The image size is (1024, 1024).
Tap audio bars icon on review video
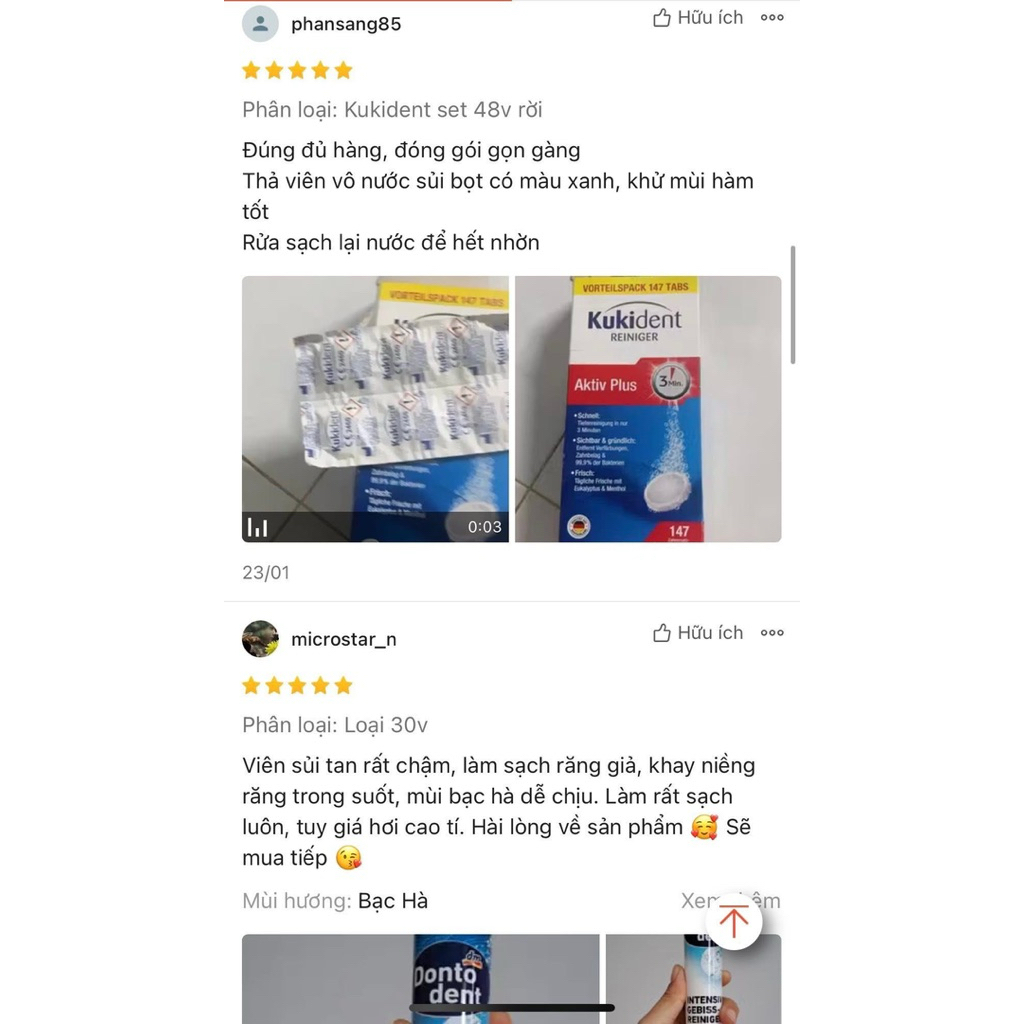tap(257, 527)
